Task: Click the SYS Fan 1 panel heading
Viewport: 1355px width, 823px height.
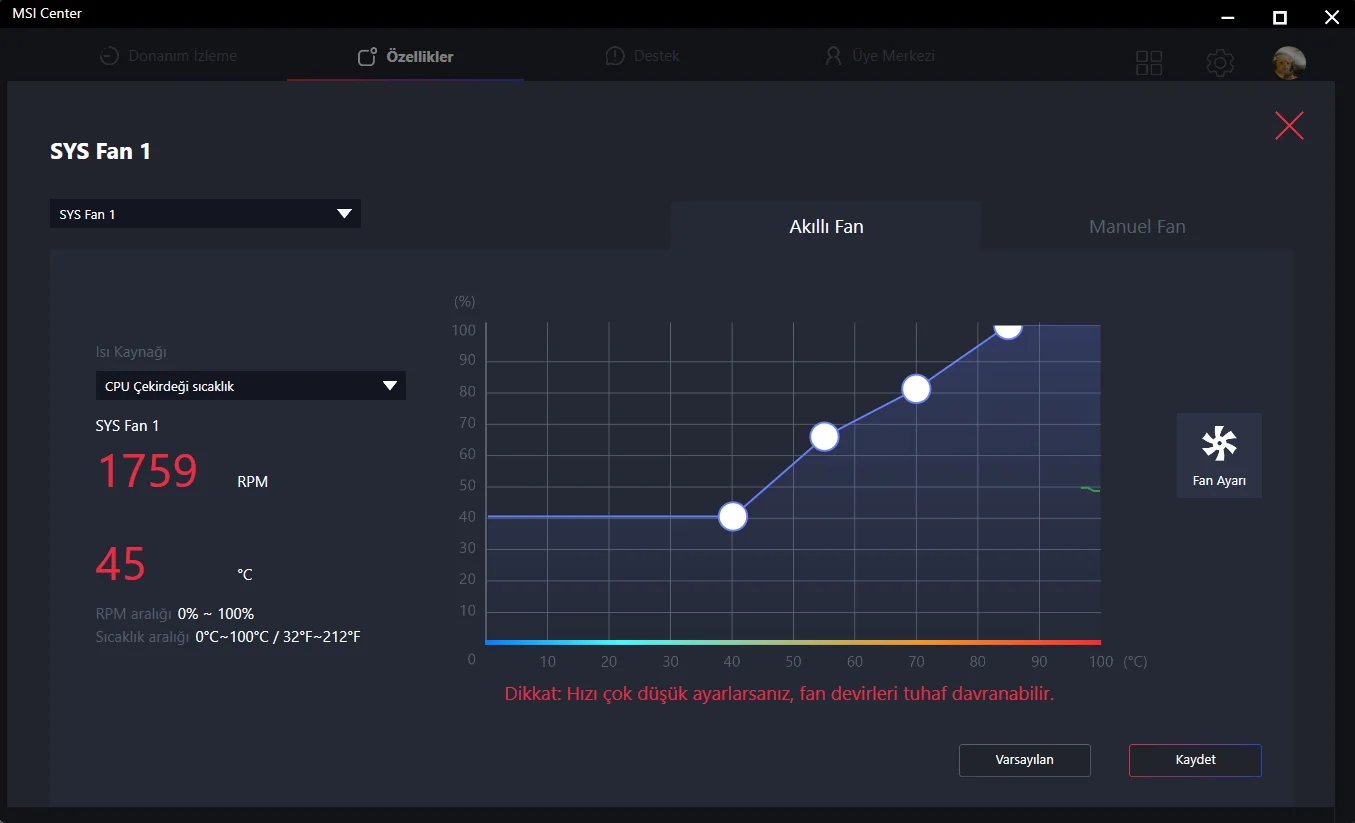Action: point(101,152)
